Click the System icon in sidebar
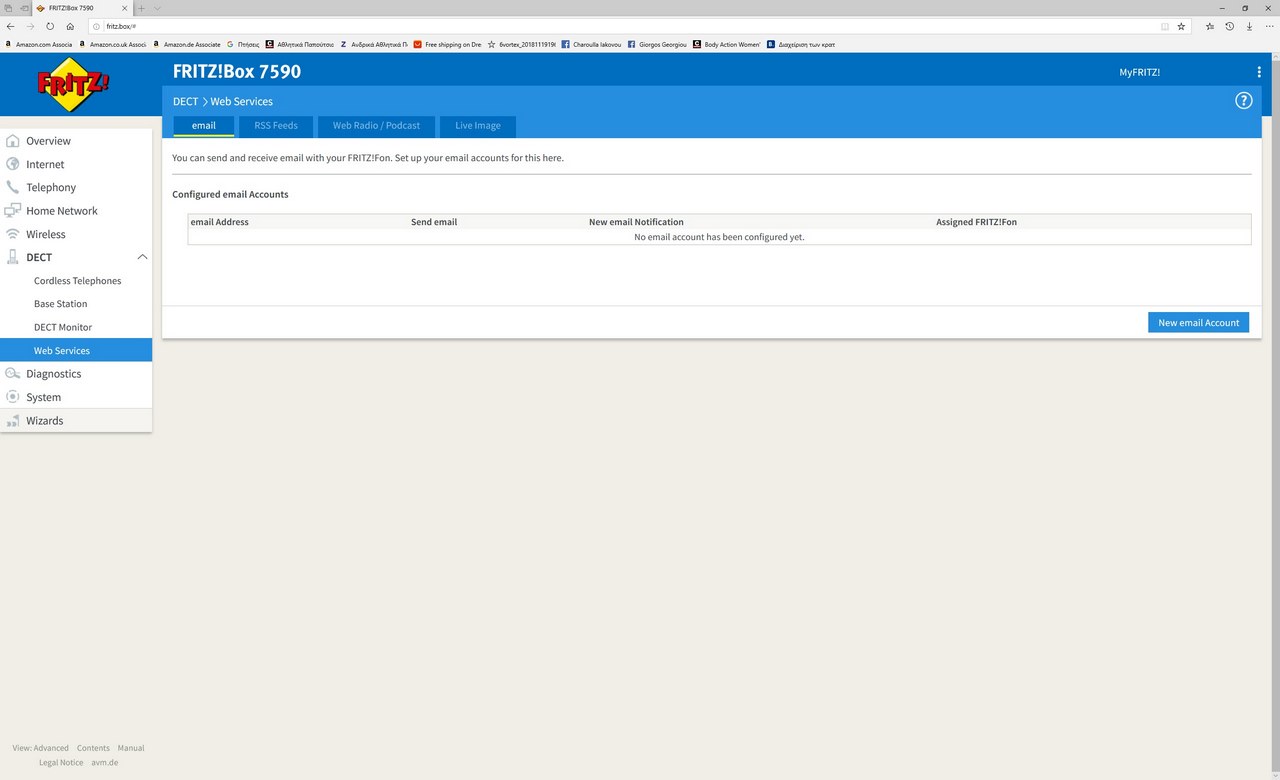Image resolution: width=1280 pixels, height=780 pixels. click(x=12, y=397)
